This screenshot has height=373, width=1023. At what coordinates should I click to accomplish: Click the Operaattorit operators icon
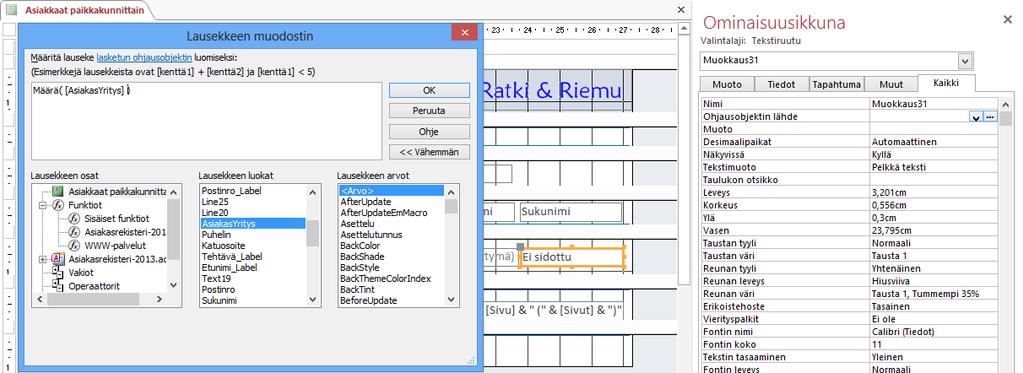pyautogui.click(x=57, y=286)
